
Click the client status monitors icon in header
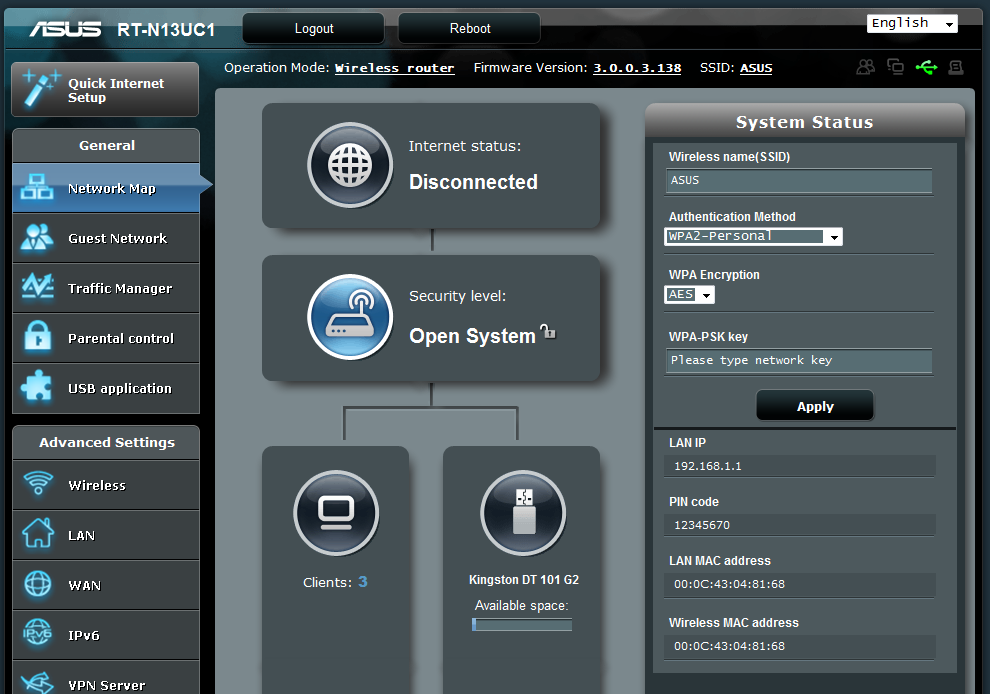pyautogui.click(x=895, y=66)
